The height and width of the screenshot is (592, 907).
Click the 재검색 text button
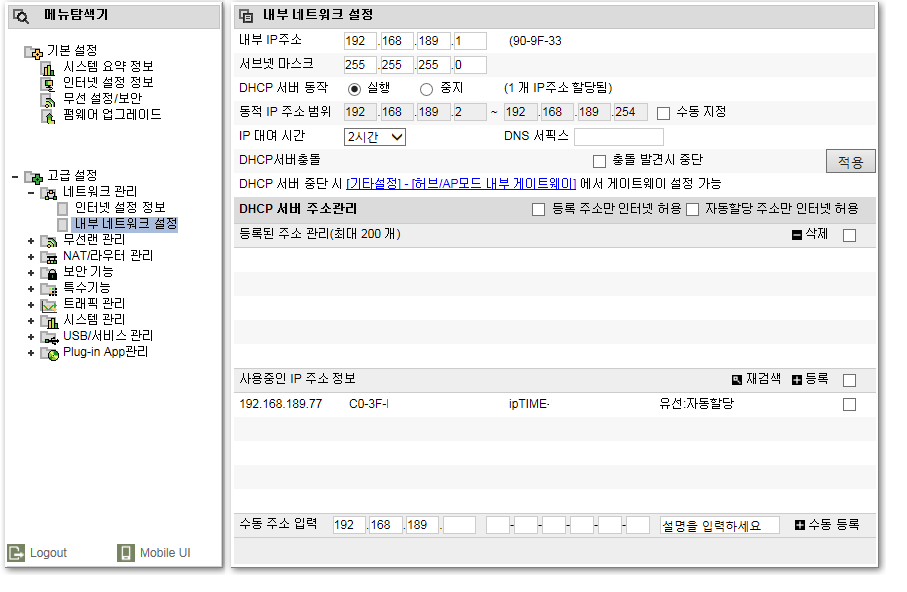click(764, 379)
